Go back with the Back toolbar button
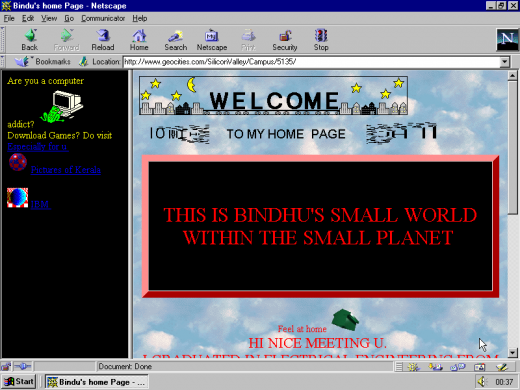520x390 pixels. (x=30, y=40)
